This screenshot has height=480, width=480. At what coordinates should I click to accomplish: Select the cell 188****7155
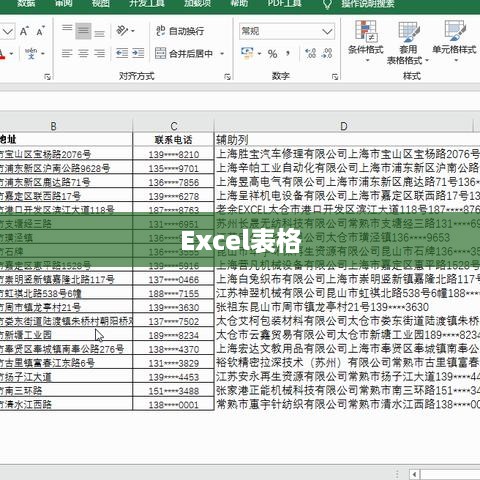(x=173, y=294)
